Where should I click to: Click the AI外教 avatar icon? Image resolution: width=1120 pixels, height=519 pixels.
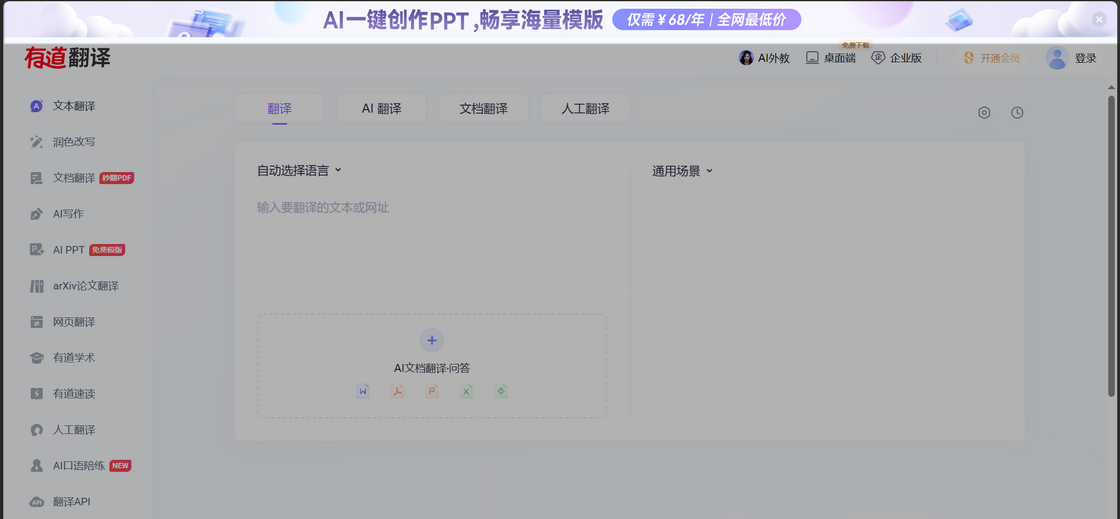[x=746, y=58]
